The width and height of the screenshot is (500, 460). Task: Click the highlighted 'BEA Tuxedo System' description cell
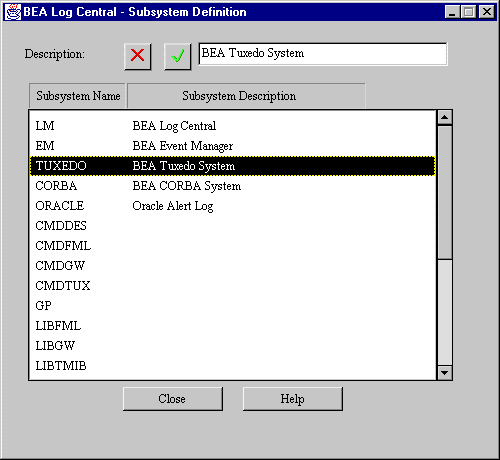(184, 166)
